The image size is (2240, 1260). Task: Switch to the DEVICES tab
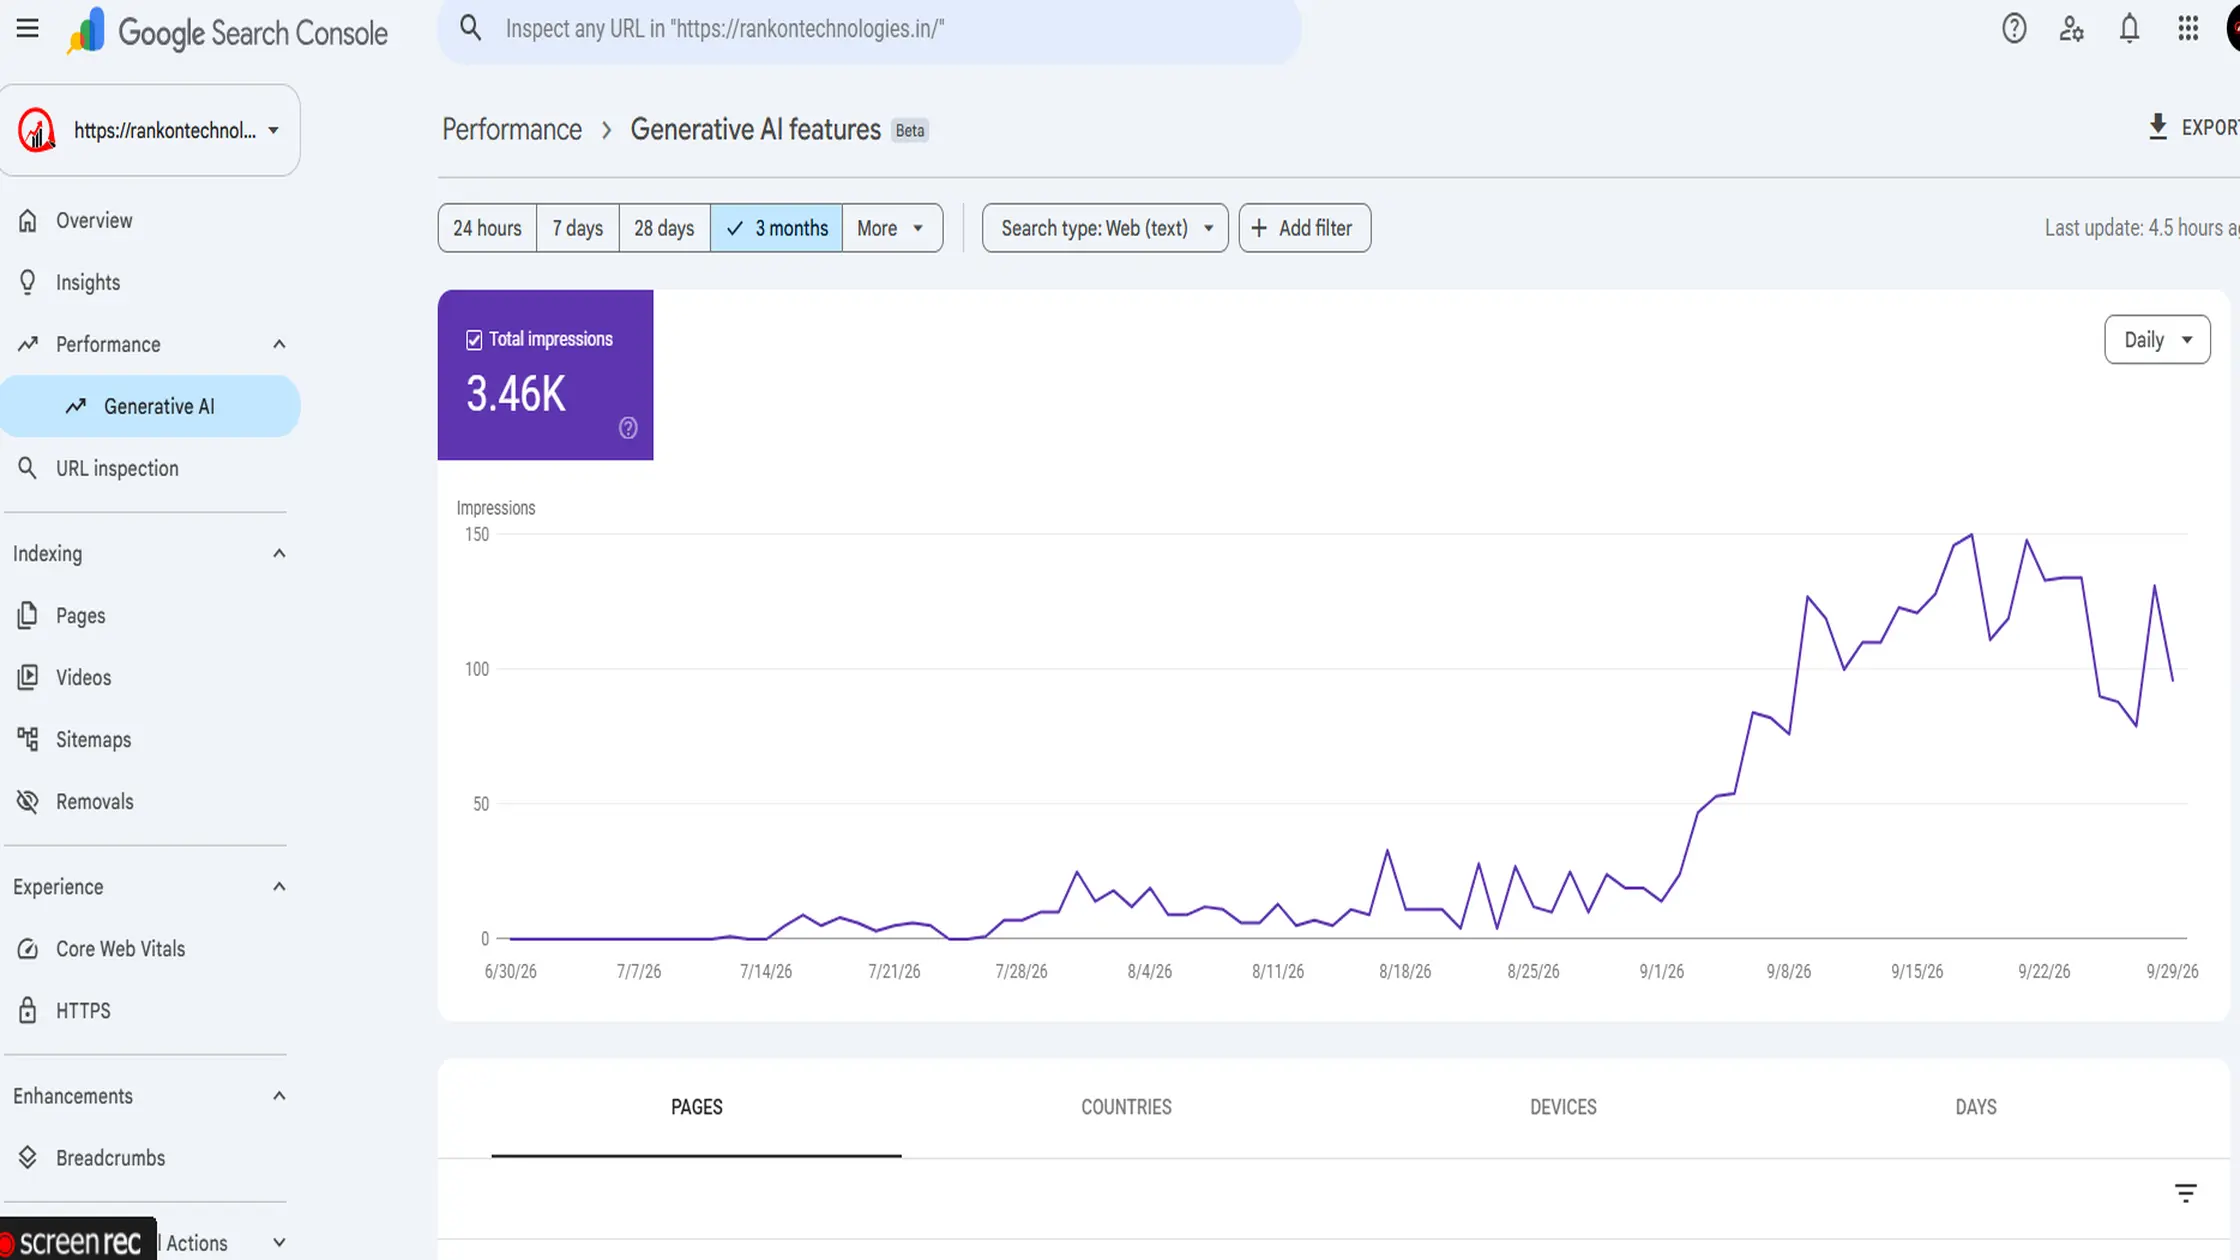tap(1563, 1107)
